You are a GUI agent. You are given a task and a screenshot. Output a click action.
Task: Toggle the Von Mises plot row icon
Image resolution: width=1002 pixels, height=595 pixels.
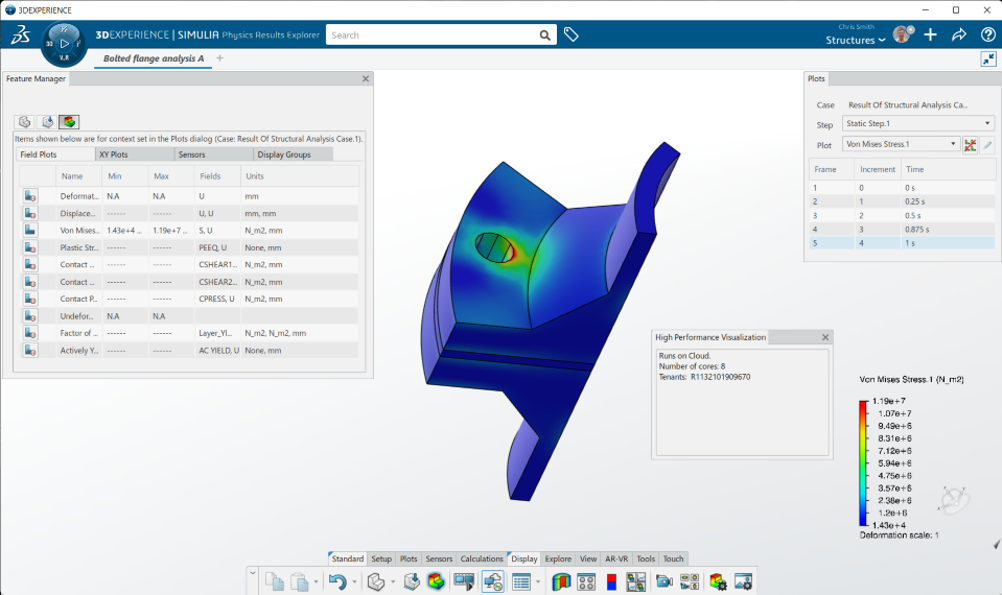point(30,230)
